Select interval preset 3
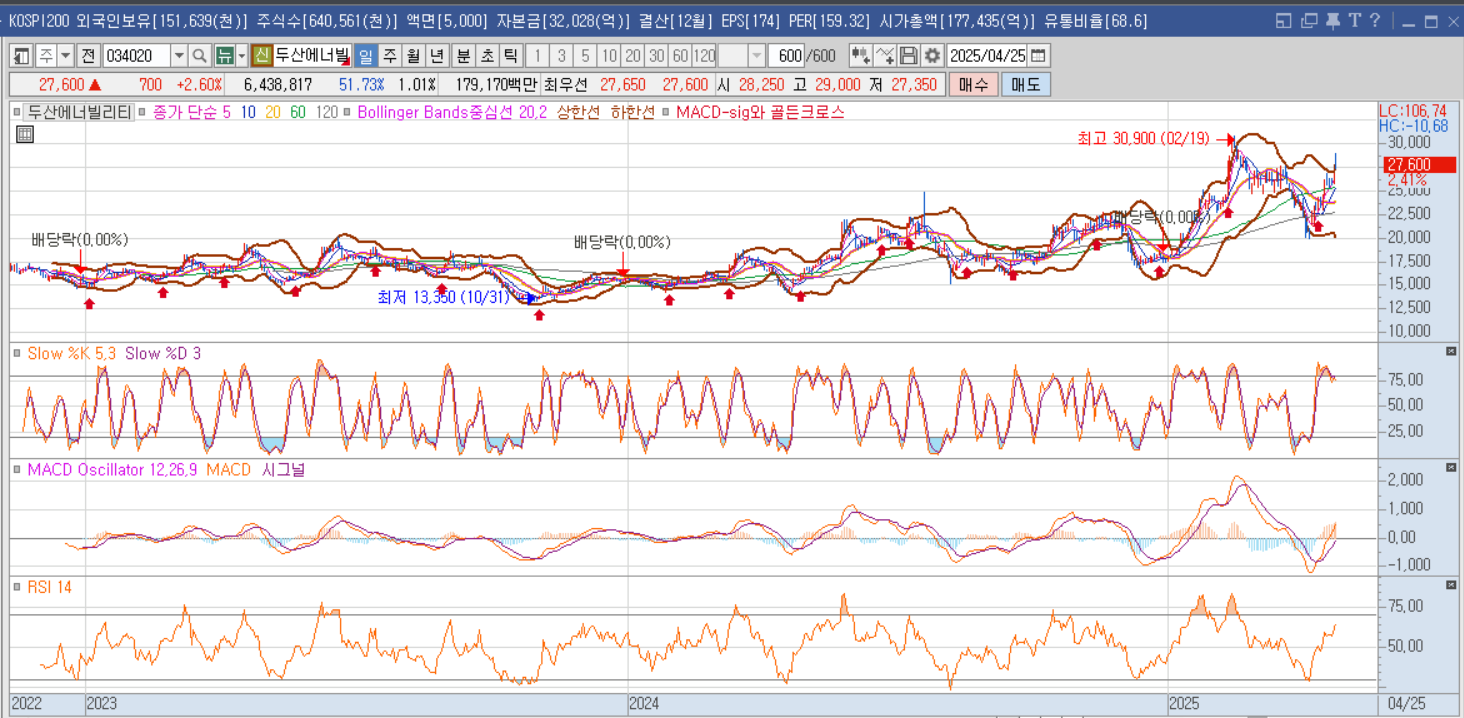 pos(561,56)
